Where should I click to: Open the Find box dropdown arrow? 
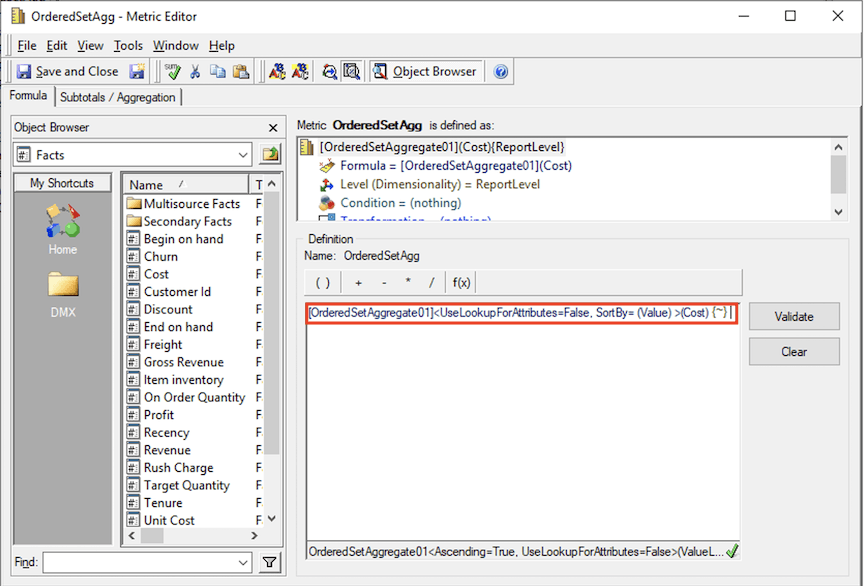tap(244, 564)
